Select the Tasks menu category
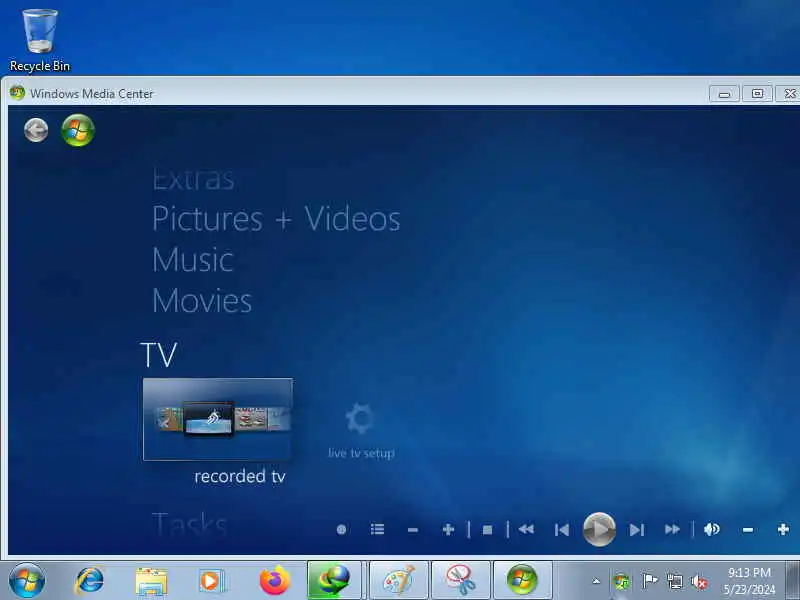 [x=189, y=524]
